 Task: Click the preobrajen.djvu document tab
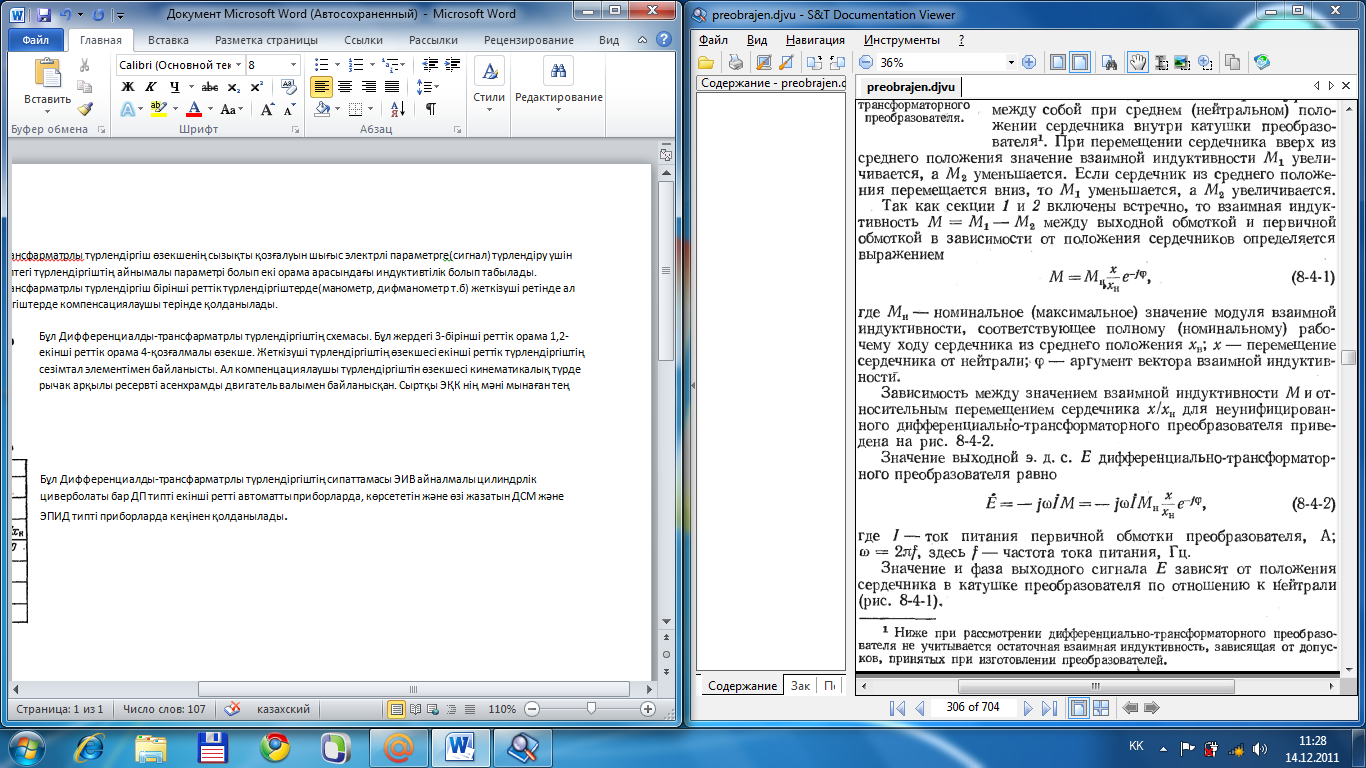point(910,87)
